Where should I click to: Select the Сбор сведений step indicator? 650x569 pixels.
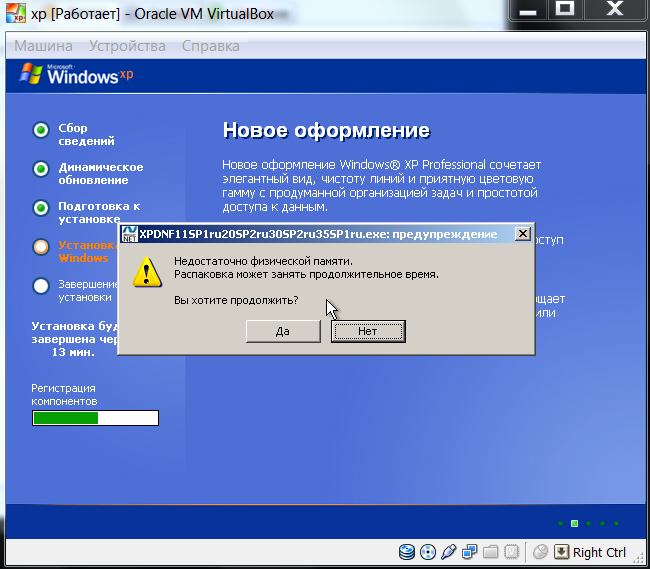[41, 130]
